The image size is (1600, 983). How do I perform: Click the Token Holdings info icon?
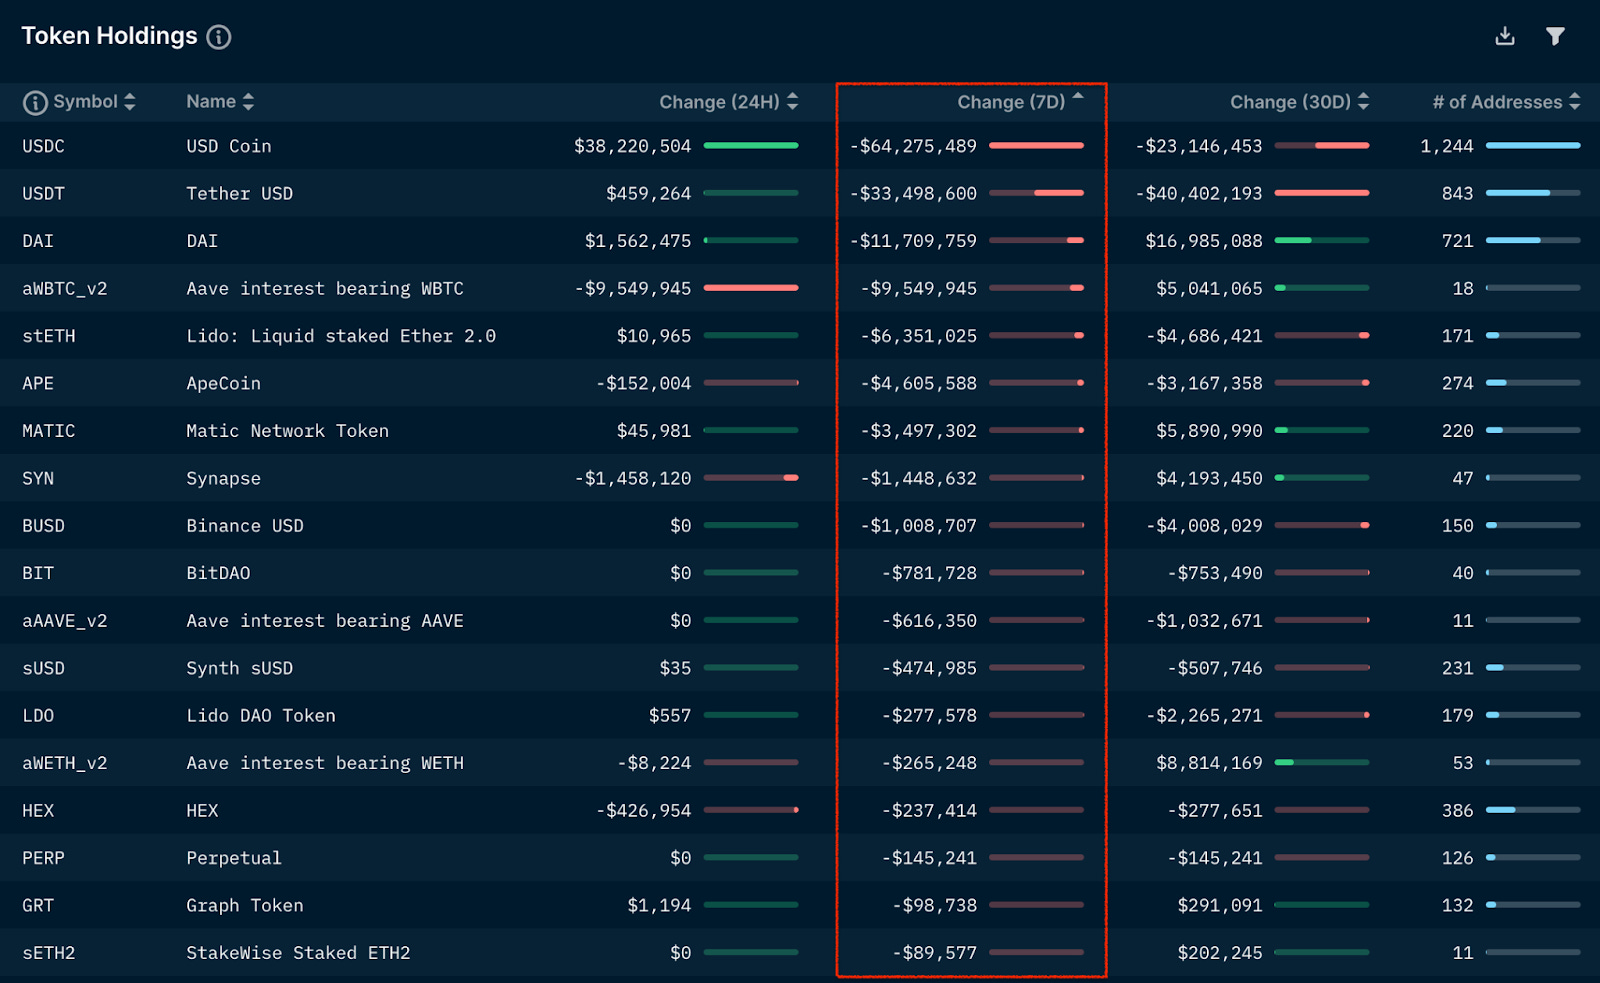[219, 37]
